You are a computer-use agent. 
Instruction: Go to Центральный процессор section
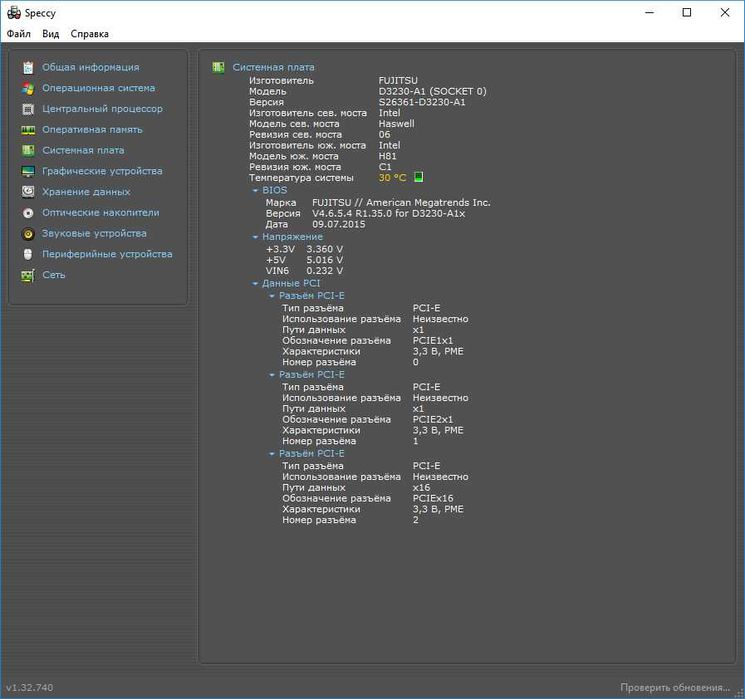coord(102,109)
